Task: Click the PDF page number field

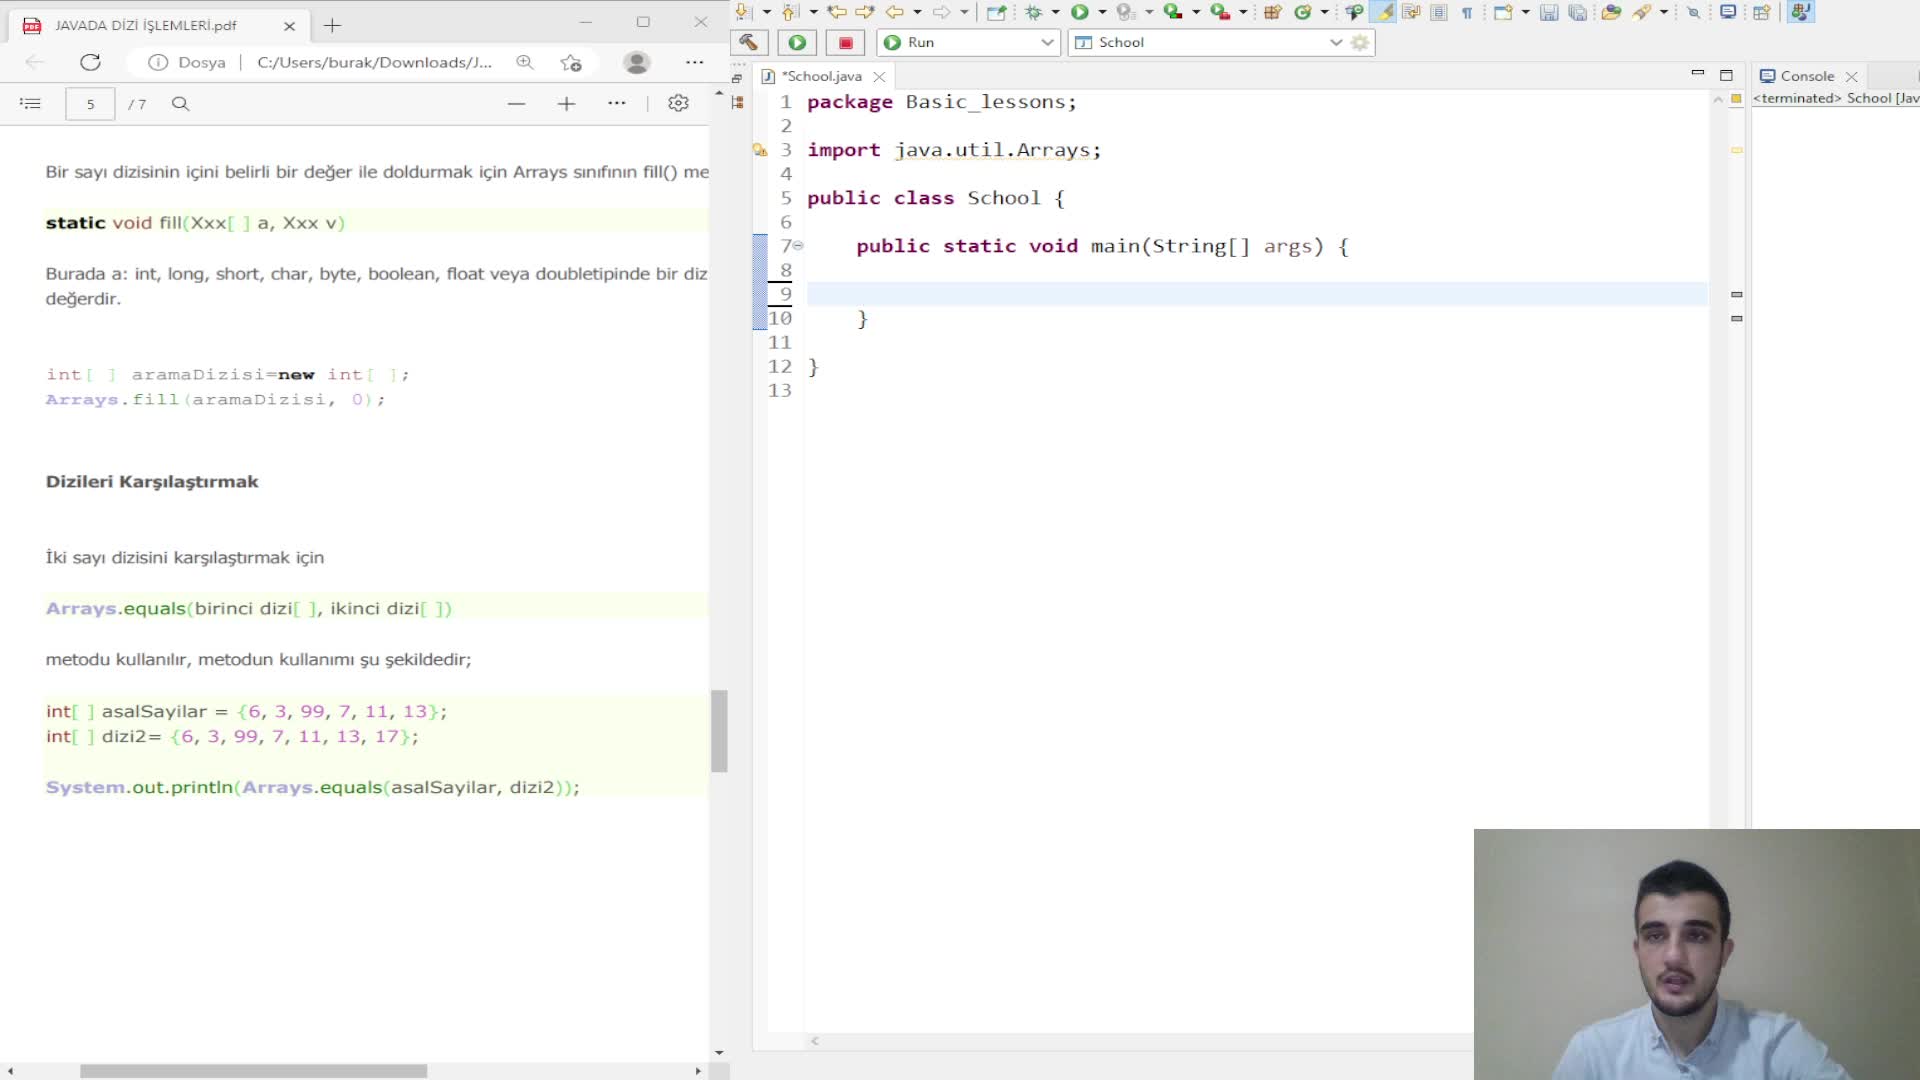Action: pyautogui.click(x=90, y=103)
